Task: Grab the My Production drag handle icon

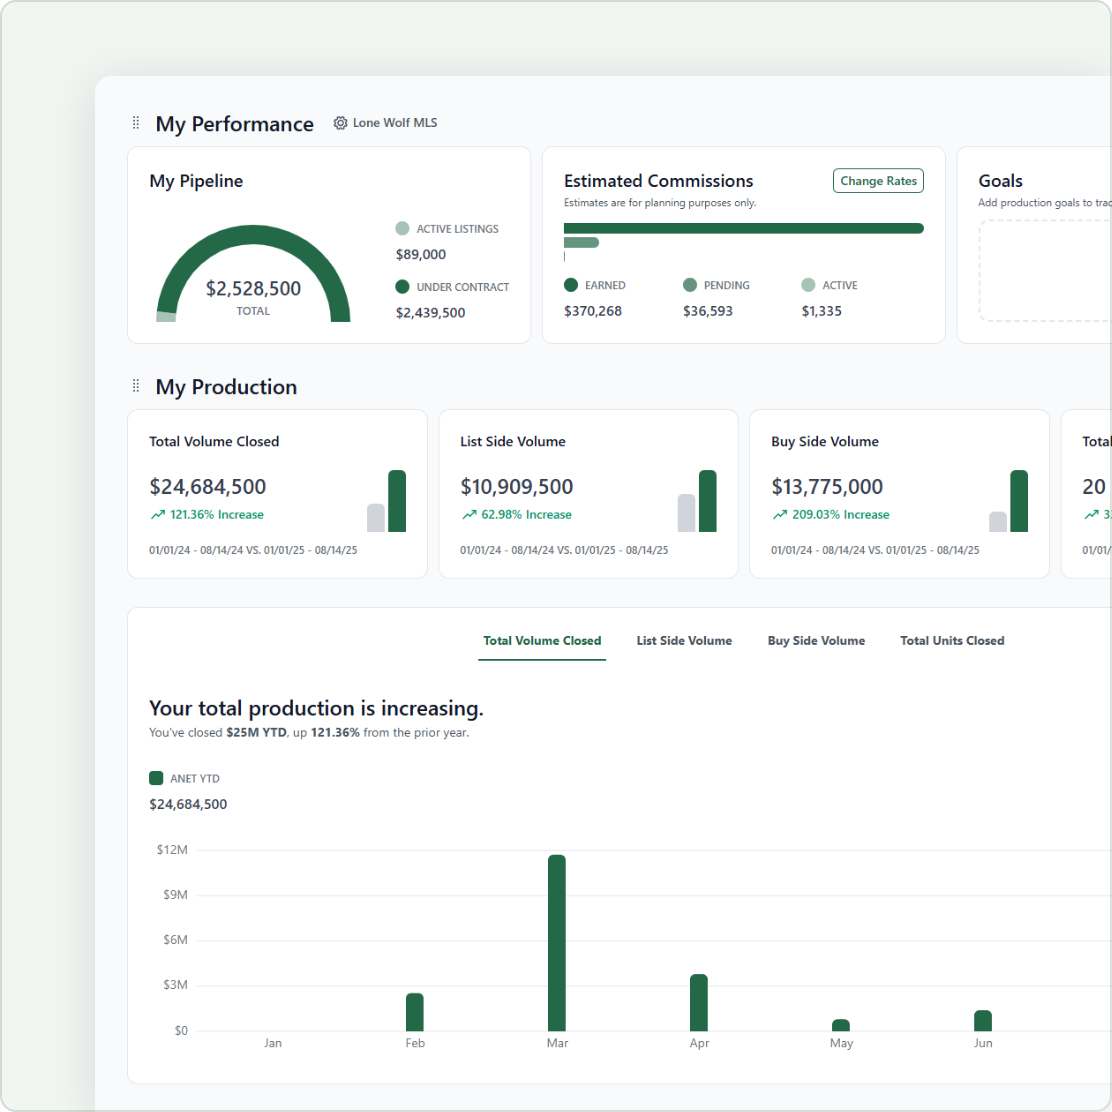Action: [135, 386]
